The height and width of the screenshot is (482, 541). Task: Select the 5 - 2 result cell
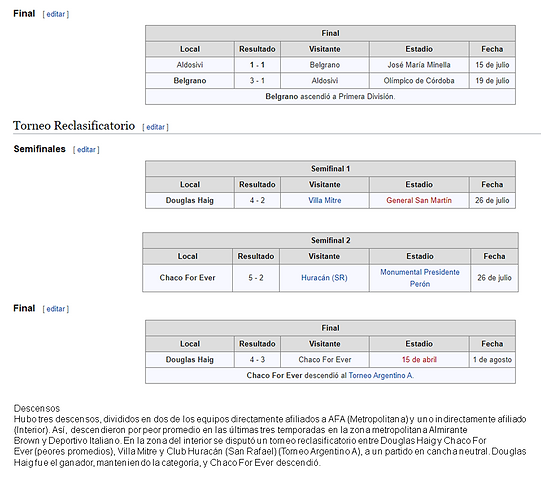pyautogui.click(x=256, y=278)
